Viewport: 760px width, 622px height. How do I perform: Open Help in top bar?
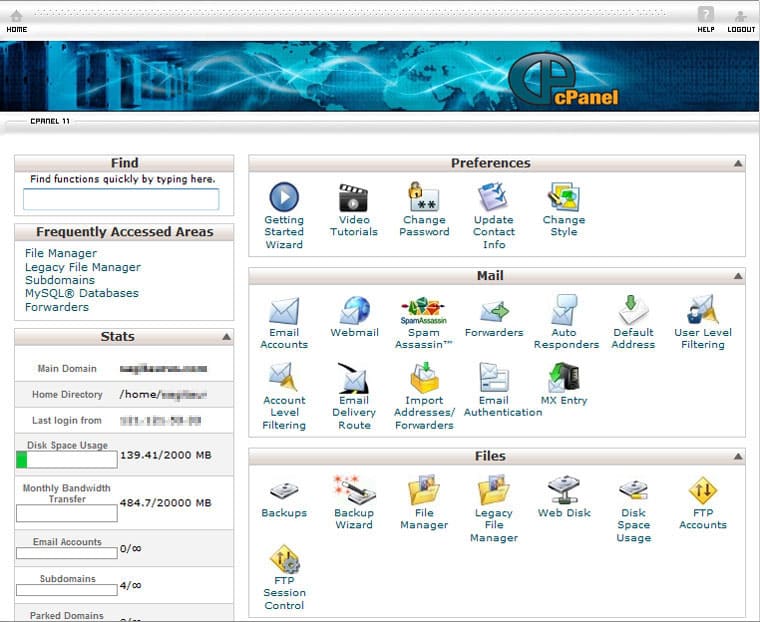point(706,20)
